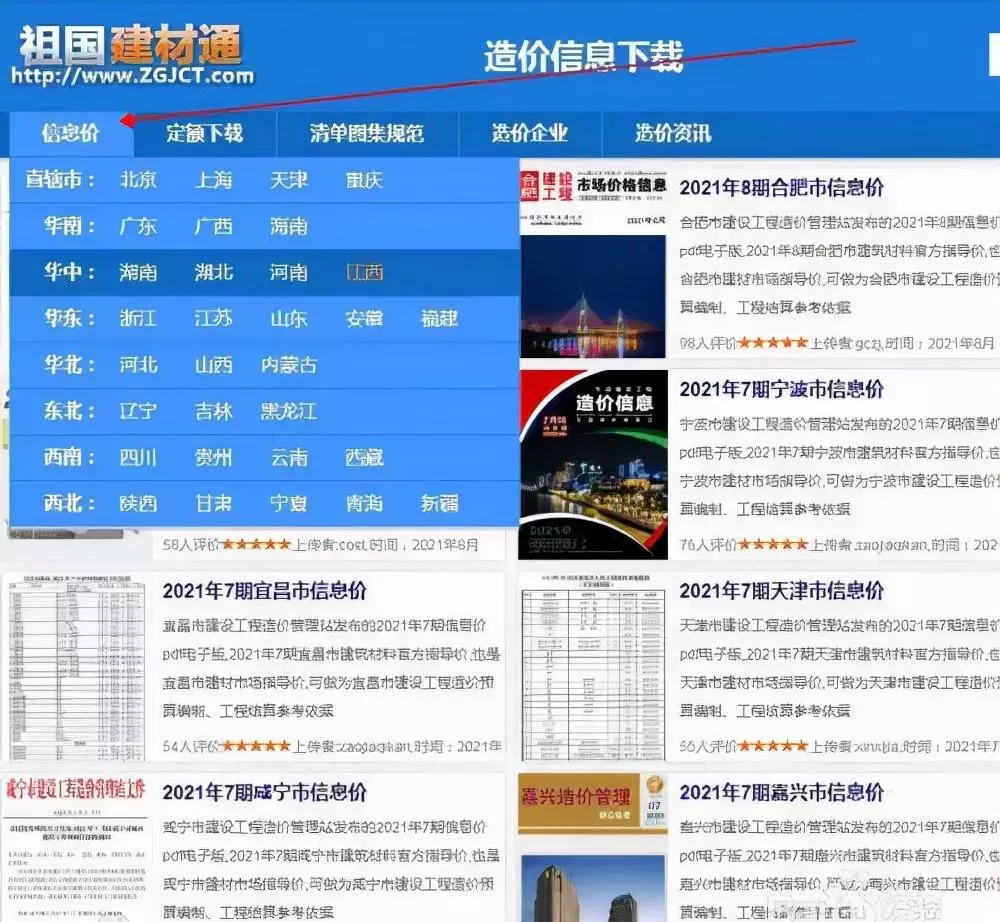Select 内蒙古 in the 华北 row
Viewport: 1000px width, 922px height.
tap(288, 365)
